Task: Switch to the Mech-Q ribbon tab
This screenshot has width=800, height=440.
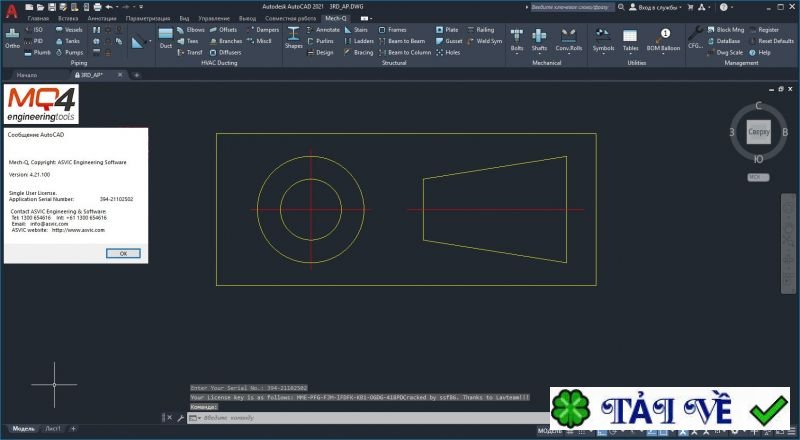Action: [337, 18]
